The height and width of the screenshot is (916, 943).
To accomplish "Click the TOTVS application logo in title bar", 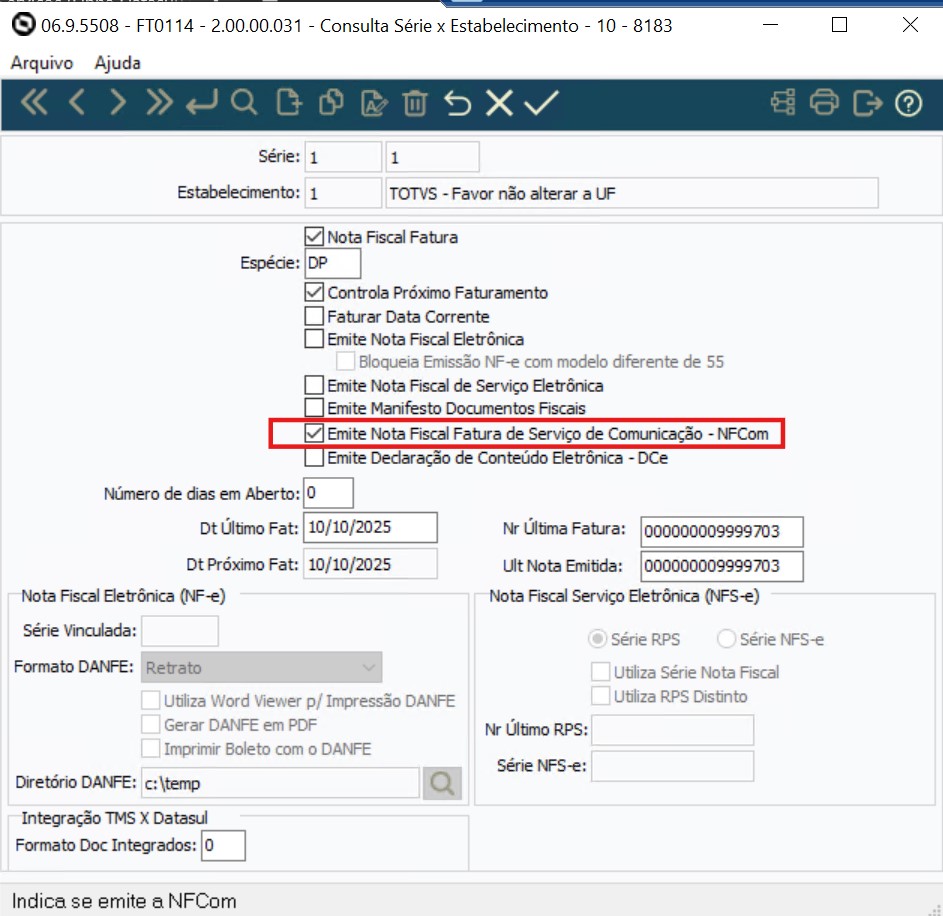I will (23, 25).
